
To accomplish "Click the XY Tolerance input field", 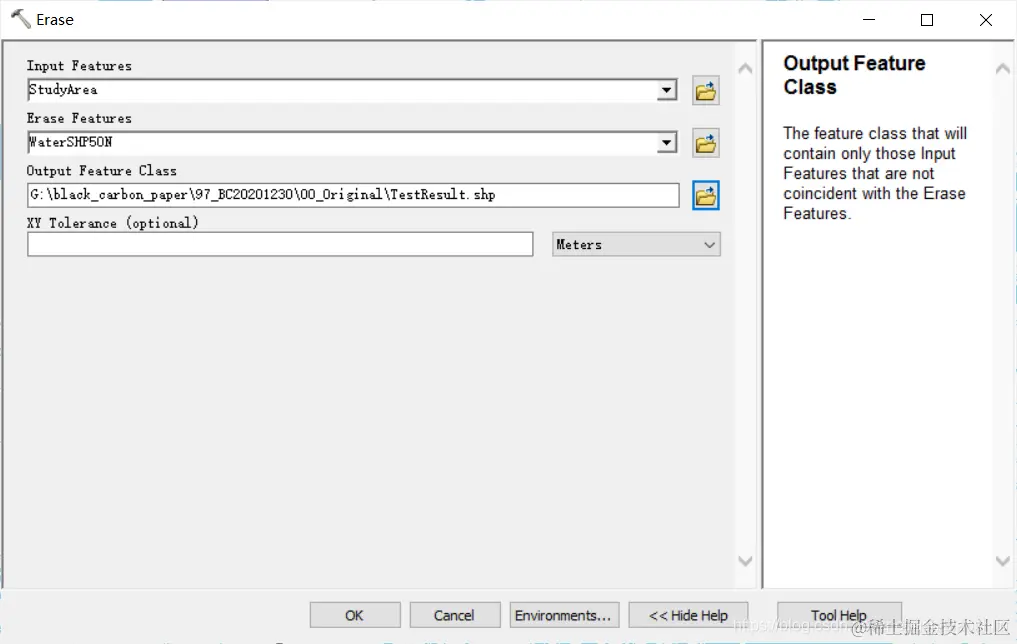I will [x=280, y=244].
